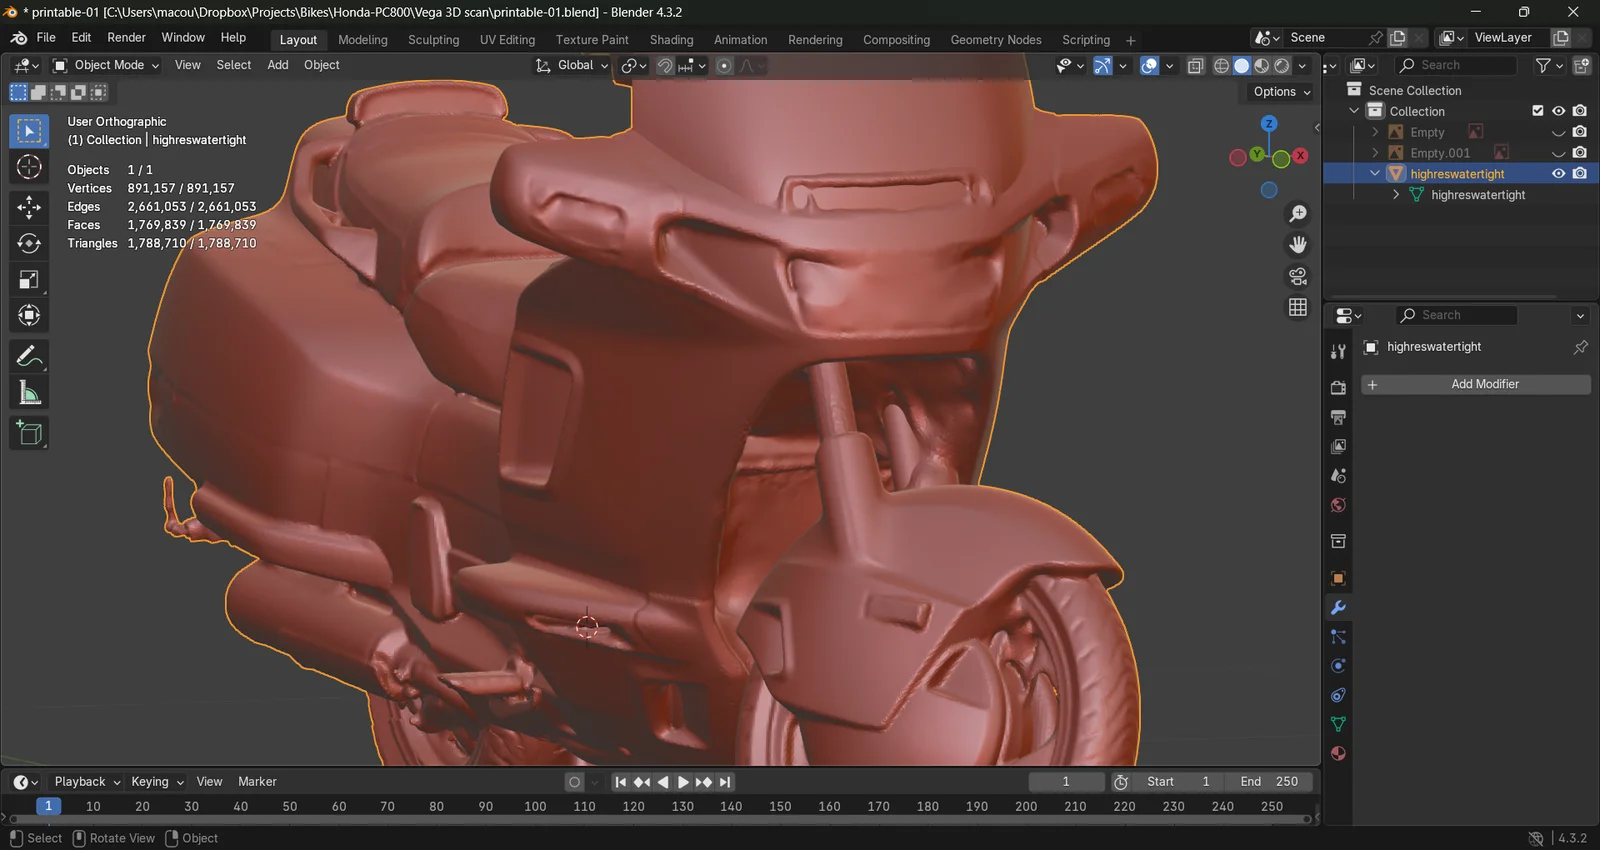Click the red X axis gizmo ball
This screenshot has width=1600, height=850.
[x=1300, y=155]
